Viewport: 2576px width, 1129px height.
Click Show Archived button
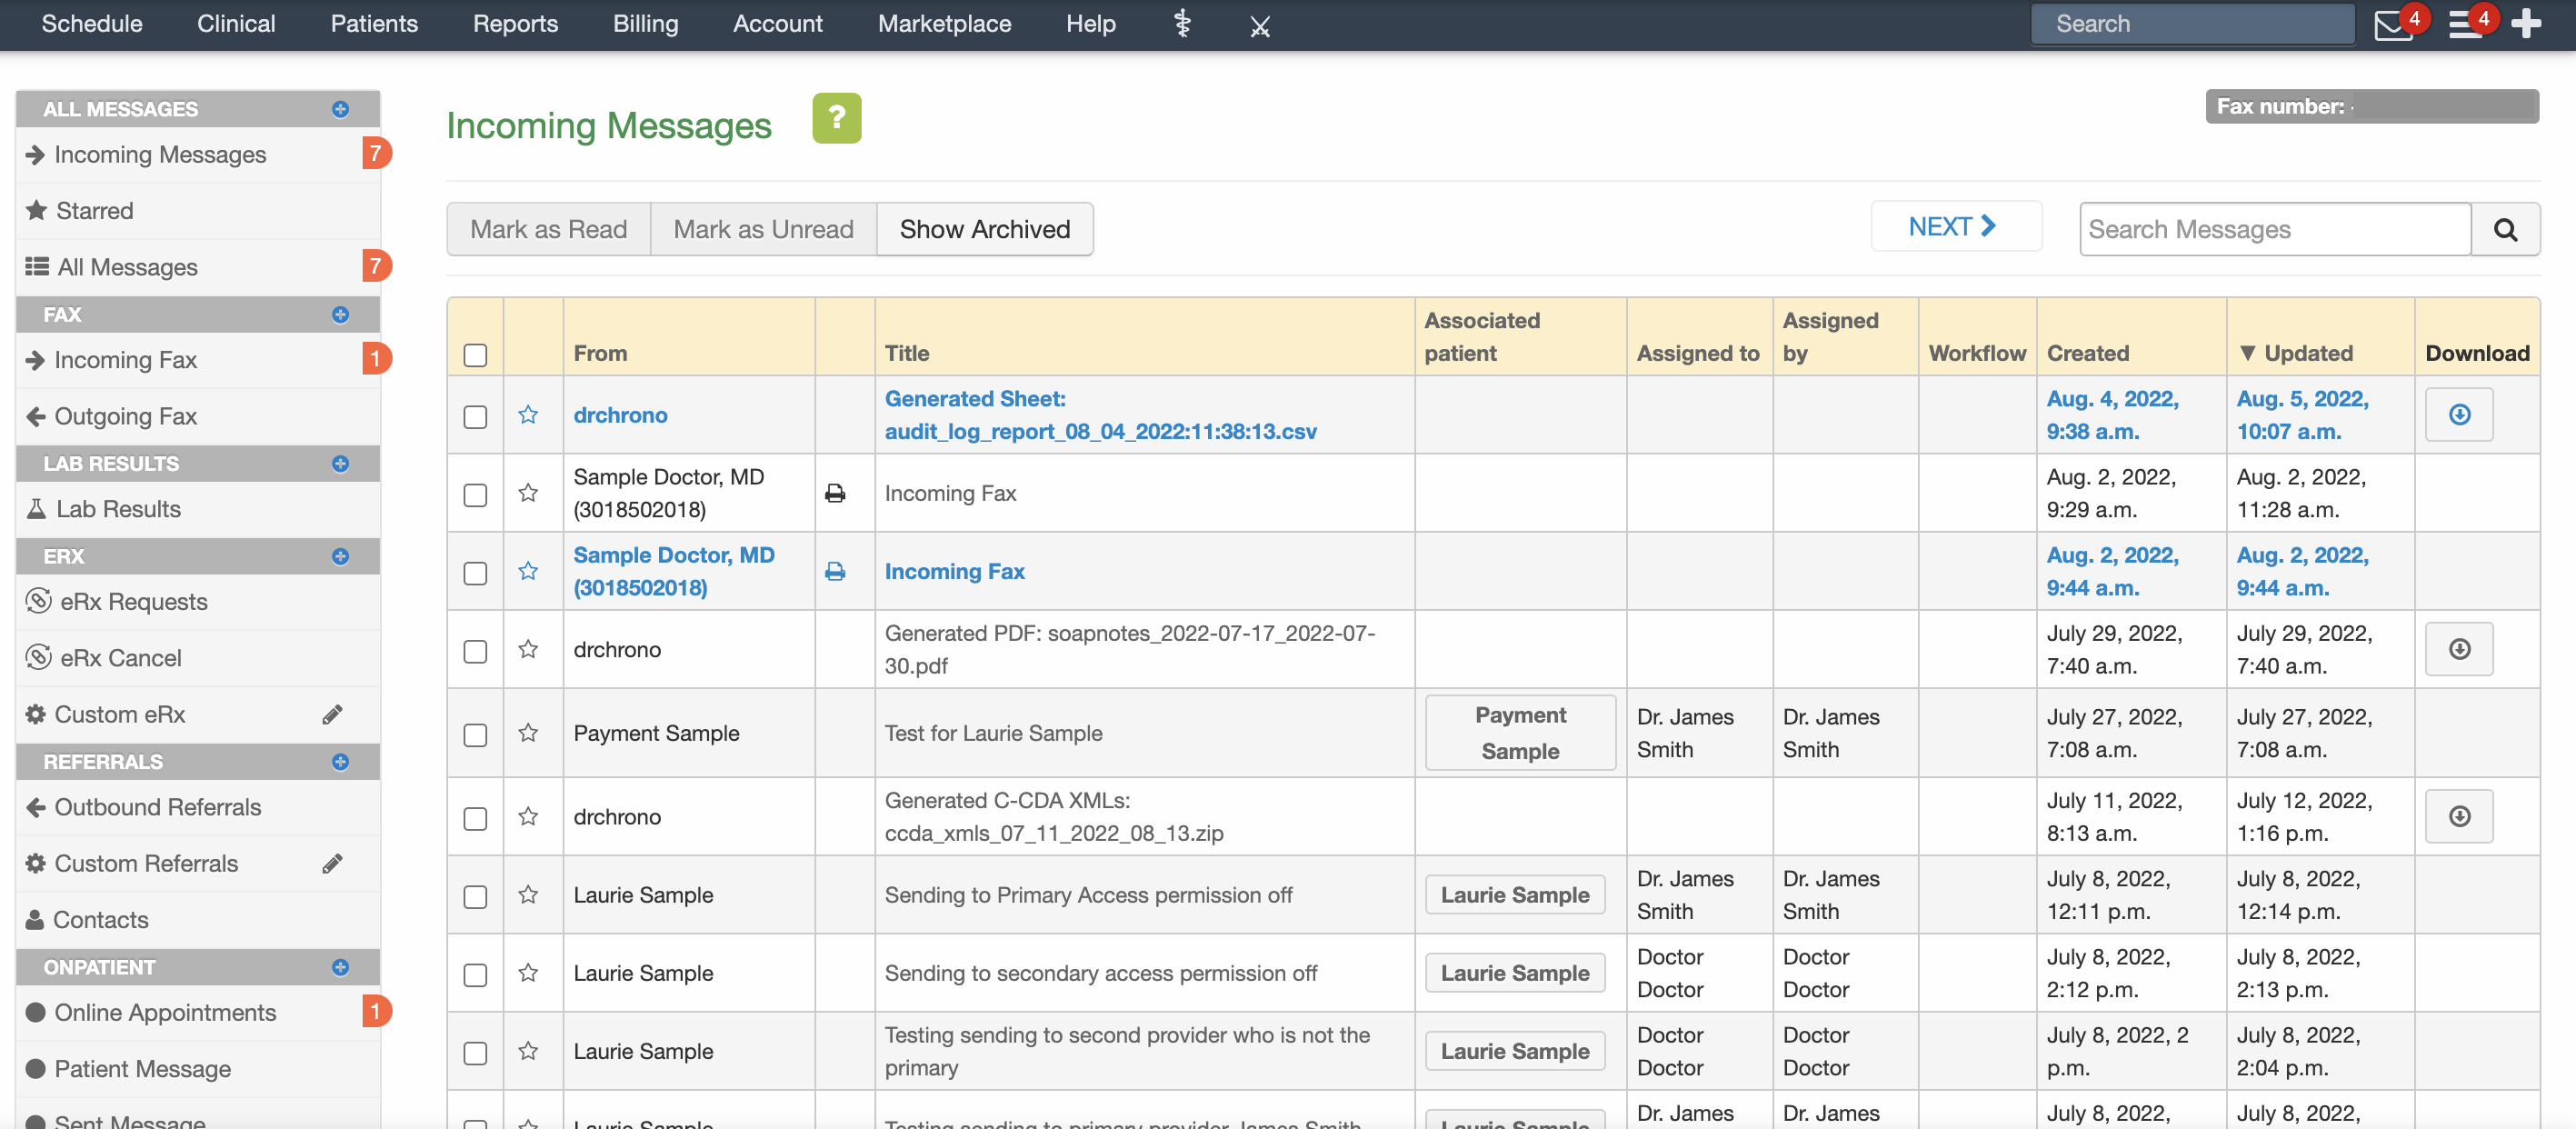(984, 228)
